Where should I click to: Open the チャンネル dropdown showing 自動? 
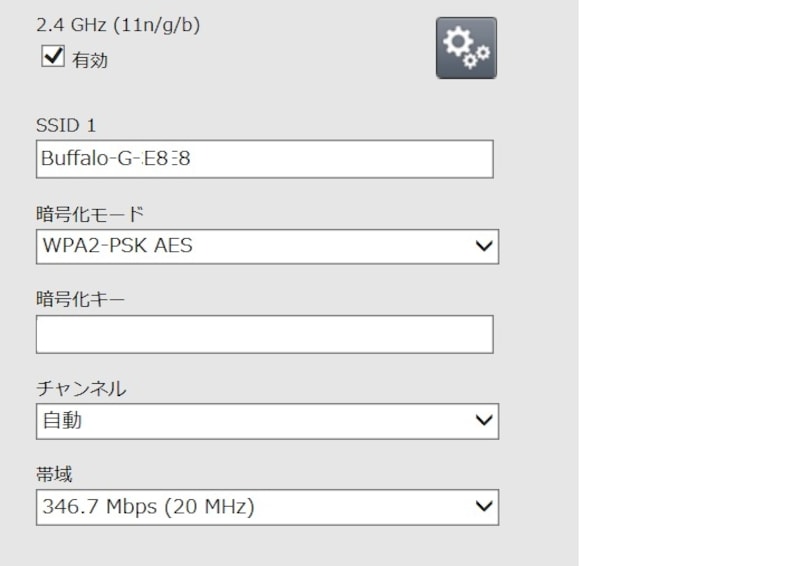point(250,421)
